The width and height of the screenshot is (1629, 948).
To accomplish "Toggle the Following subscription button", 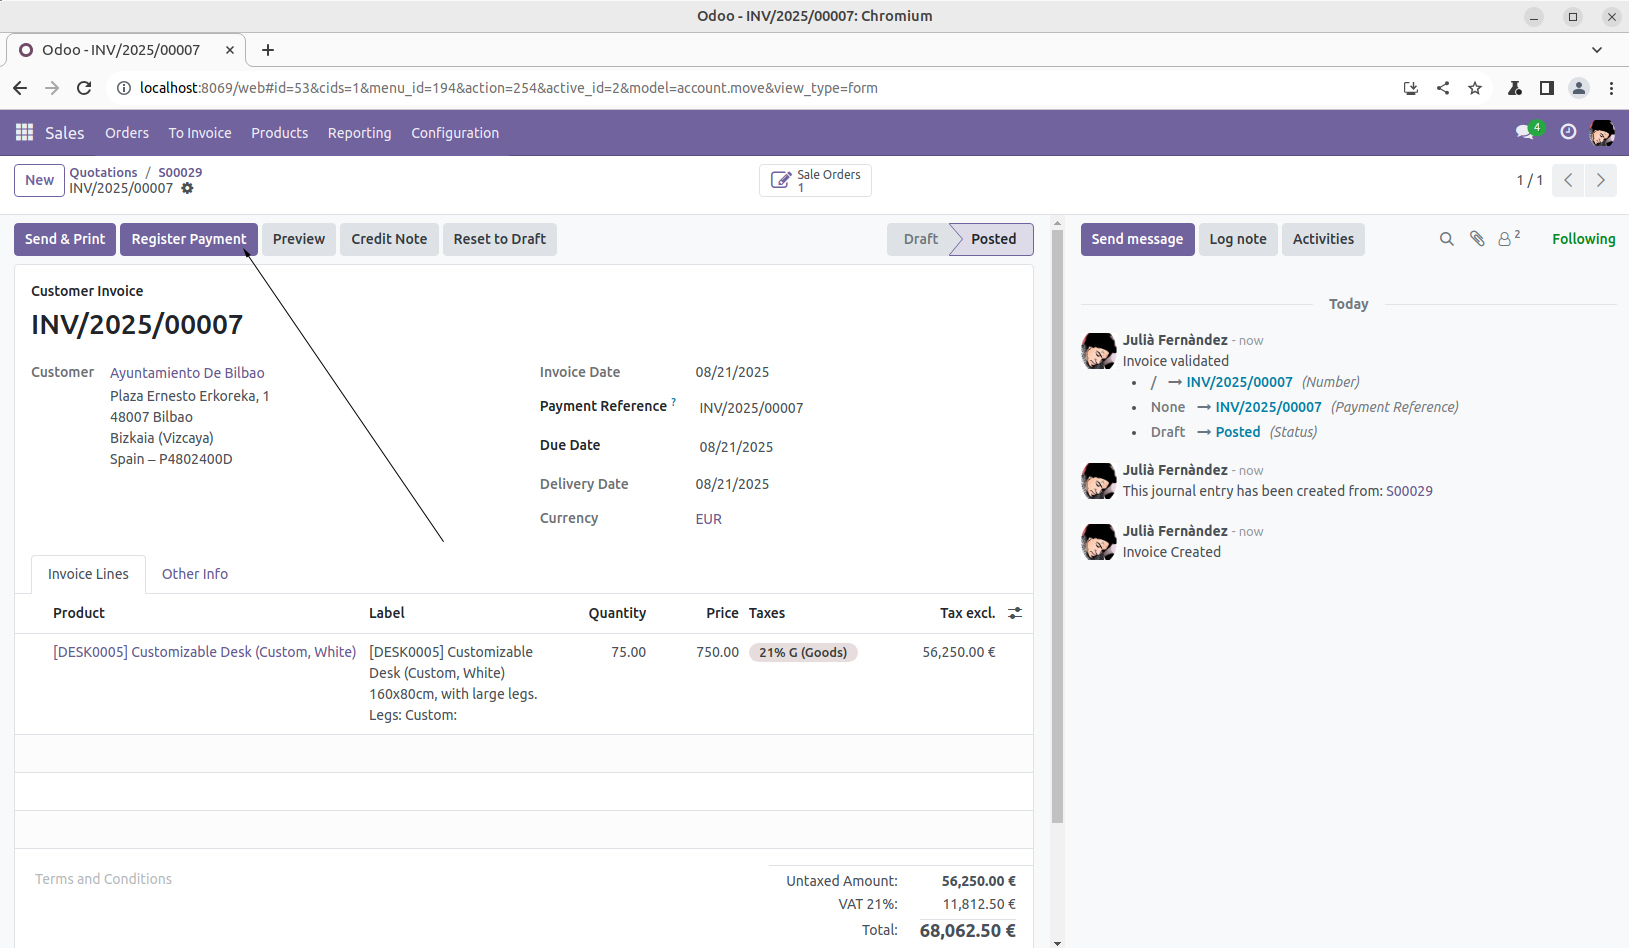I will [1582, 239].
